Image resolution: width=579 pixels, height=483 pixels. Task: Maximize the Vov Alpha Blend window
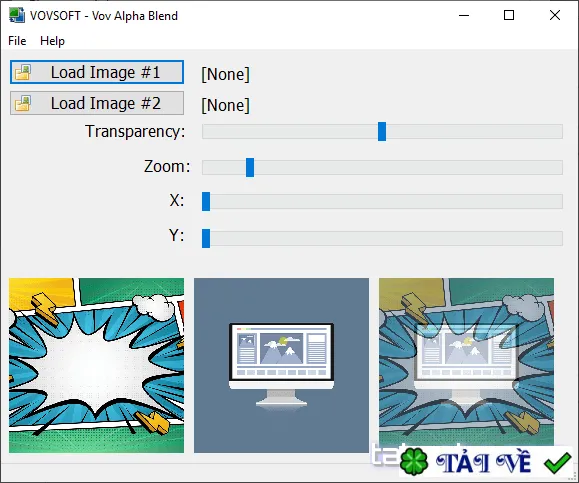[x=509, y=16]
